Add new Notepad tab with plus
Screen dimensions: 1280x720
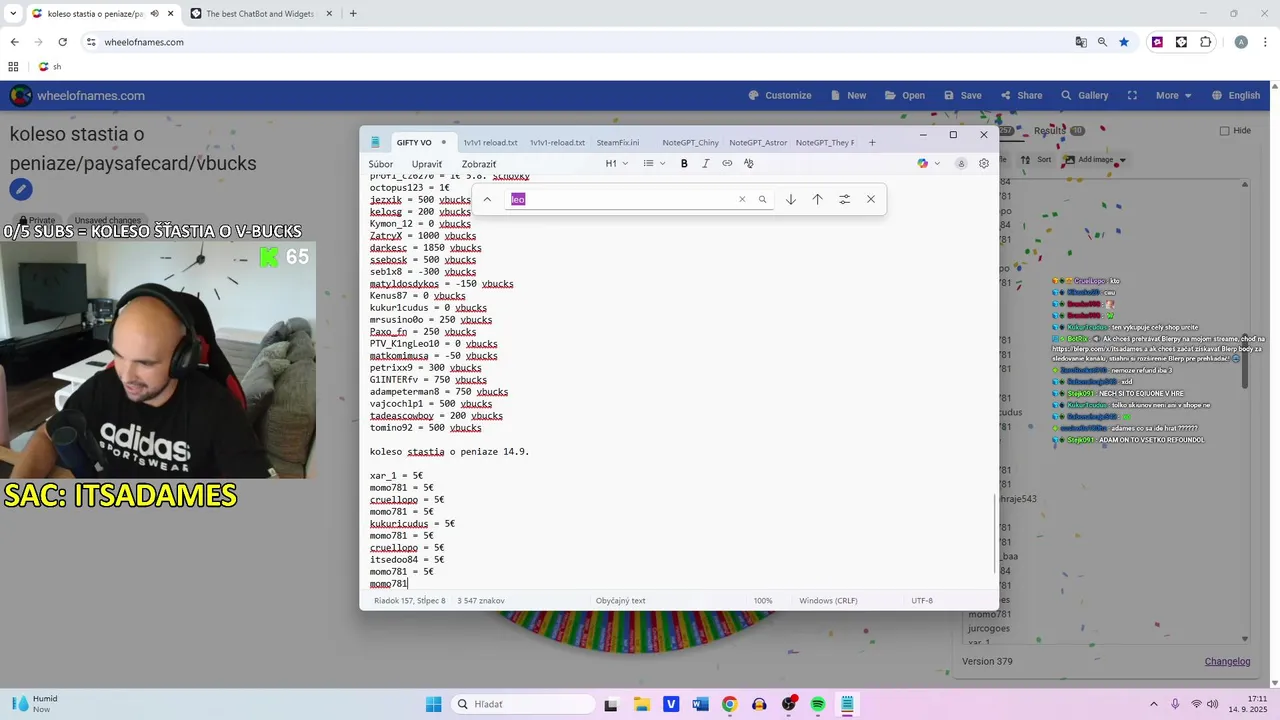[872, 142]
